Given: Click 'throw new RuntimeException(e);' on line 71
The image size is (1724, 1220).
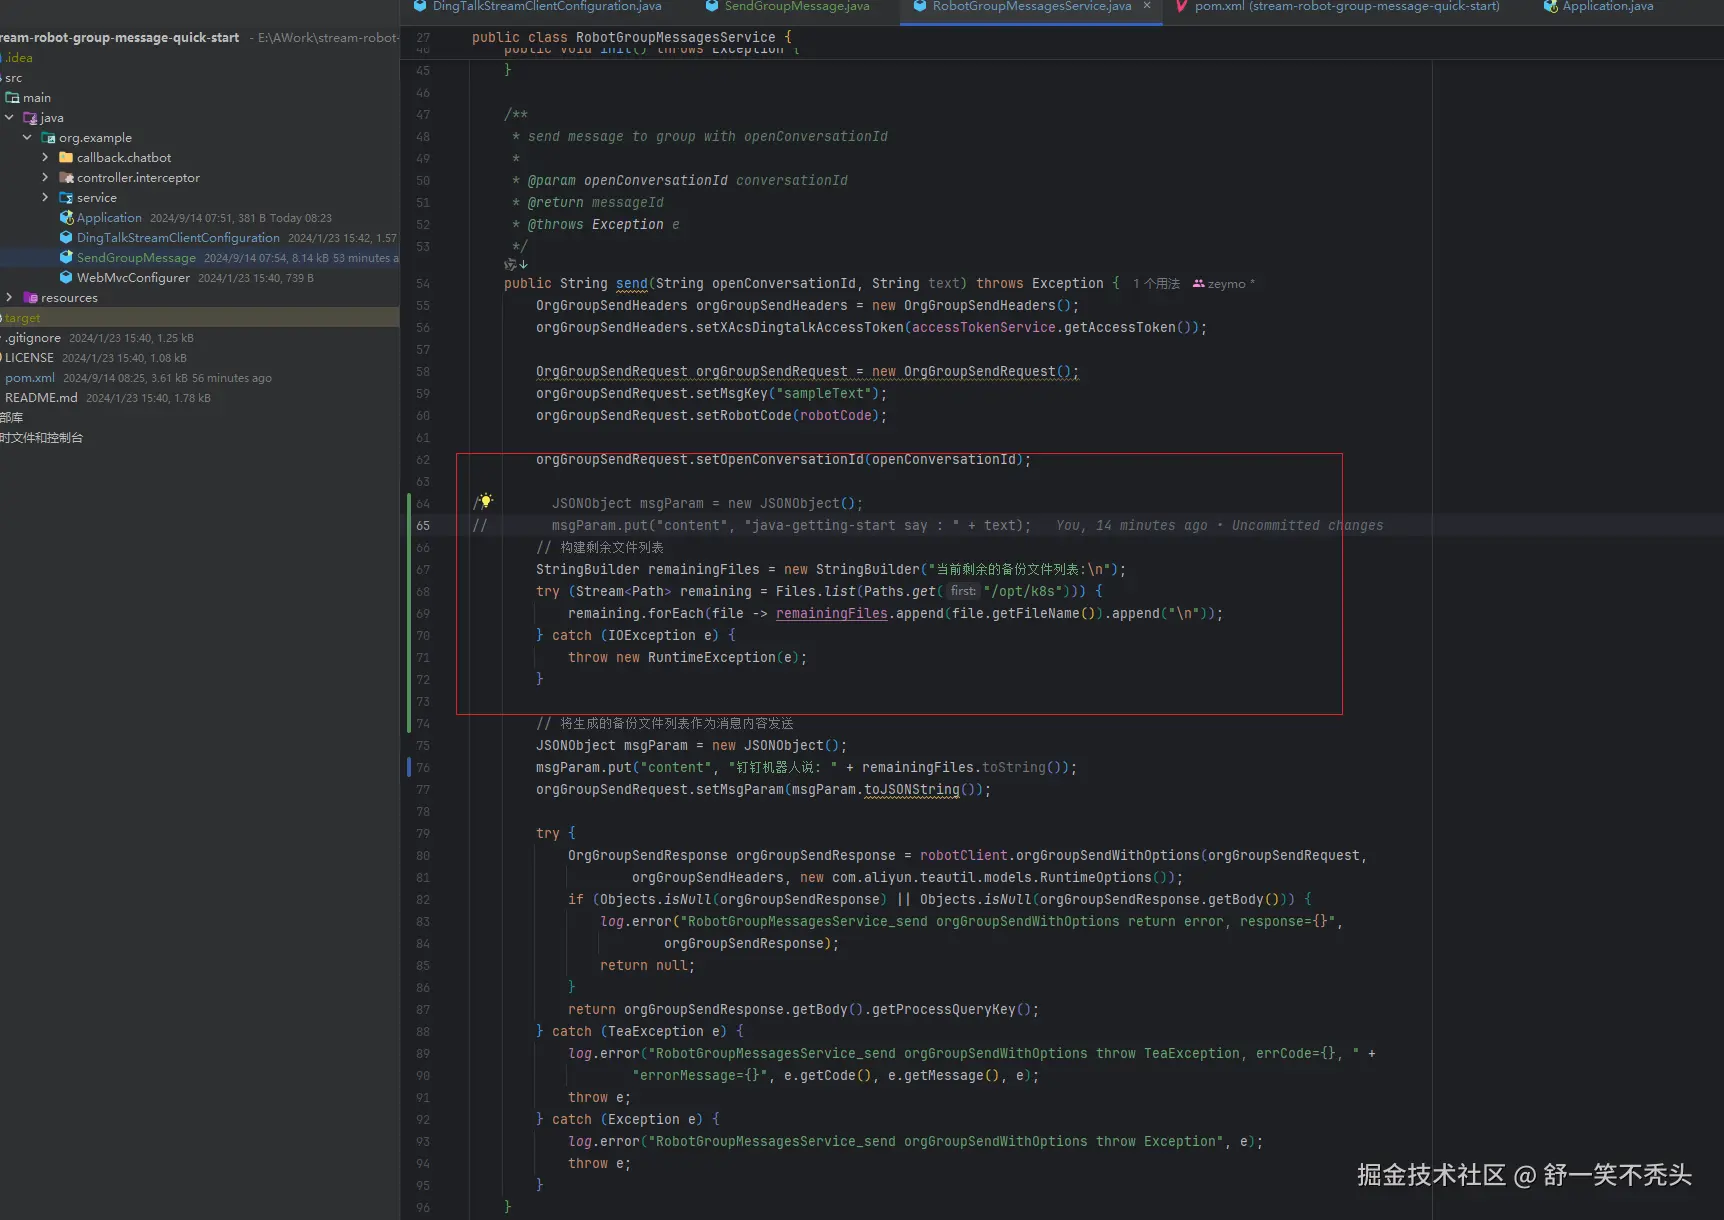Looking at the screenshot, I should (687, 658).
